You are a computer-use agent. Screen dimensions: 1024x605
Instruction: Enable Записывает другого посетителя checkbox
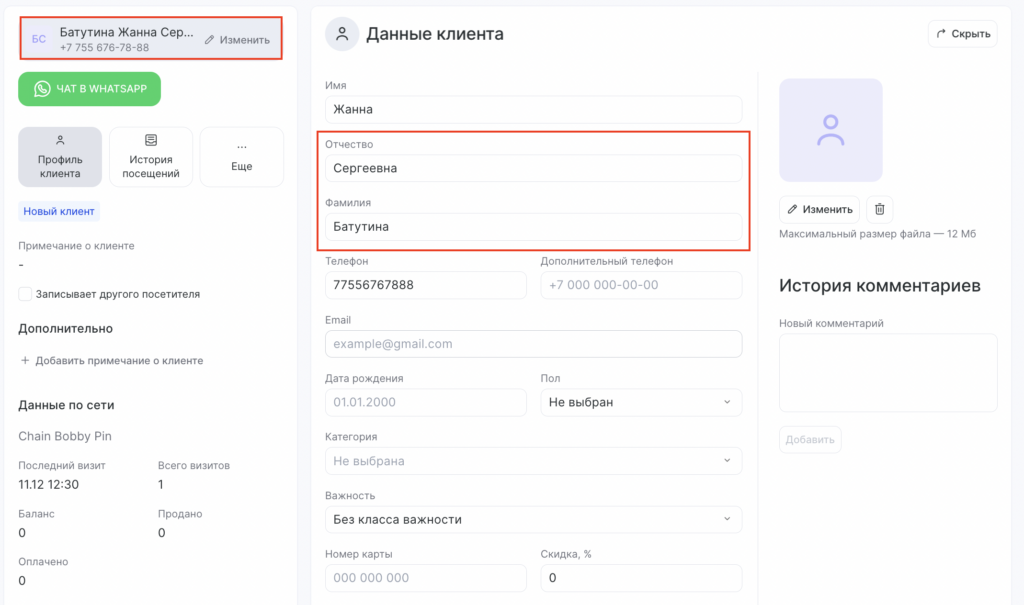click(25, 294)
